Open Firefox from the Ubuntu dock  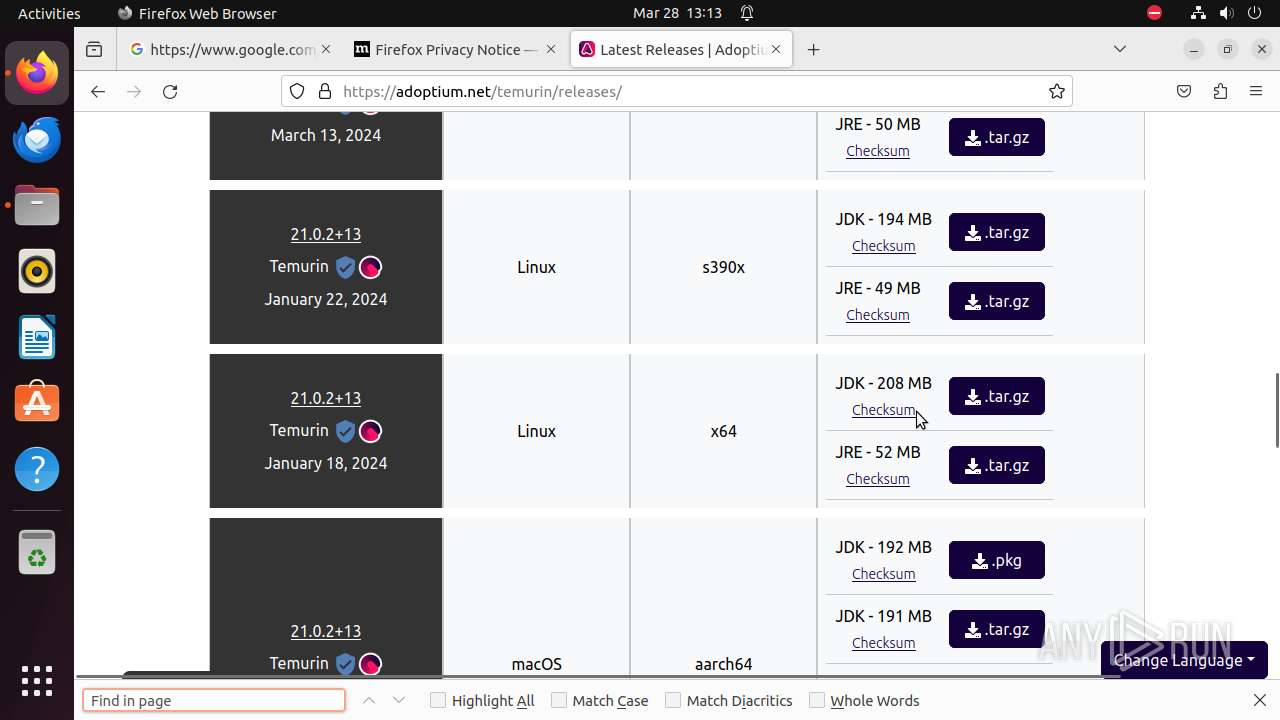click(x=37, y=73)
